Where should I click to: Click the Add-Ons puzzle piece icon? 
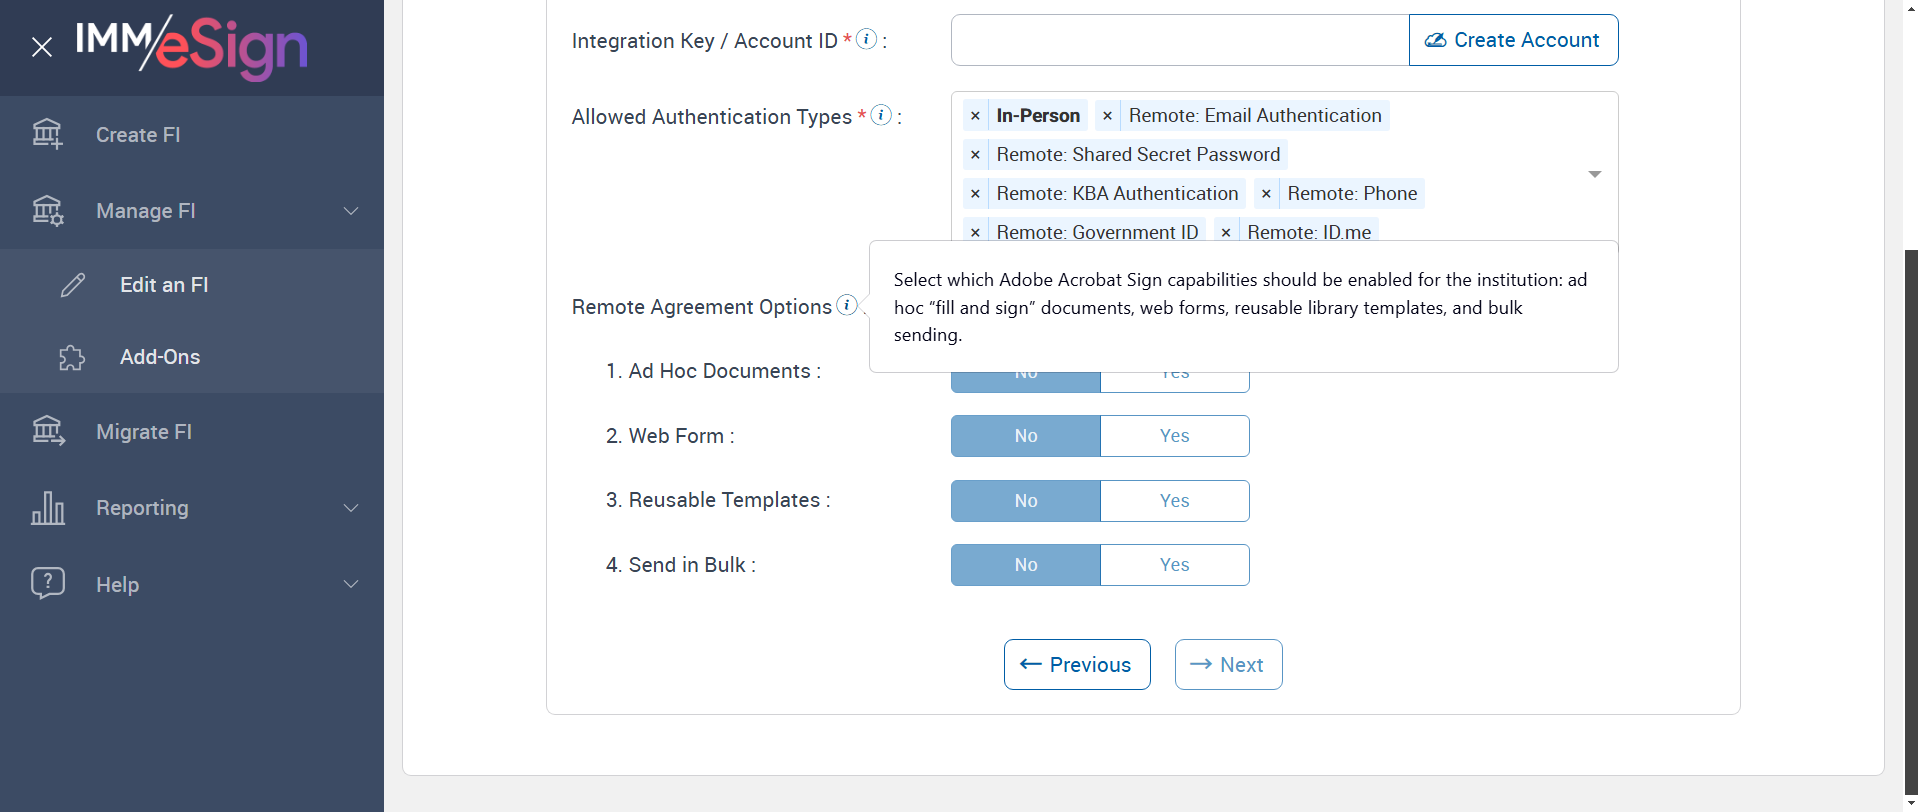coord(72,357)
